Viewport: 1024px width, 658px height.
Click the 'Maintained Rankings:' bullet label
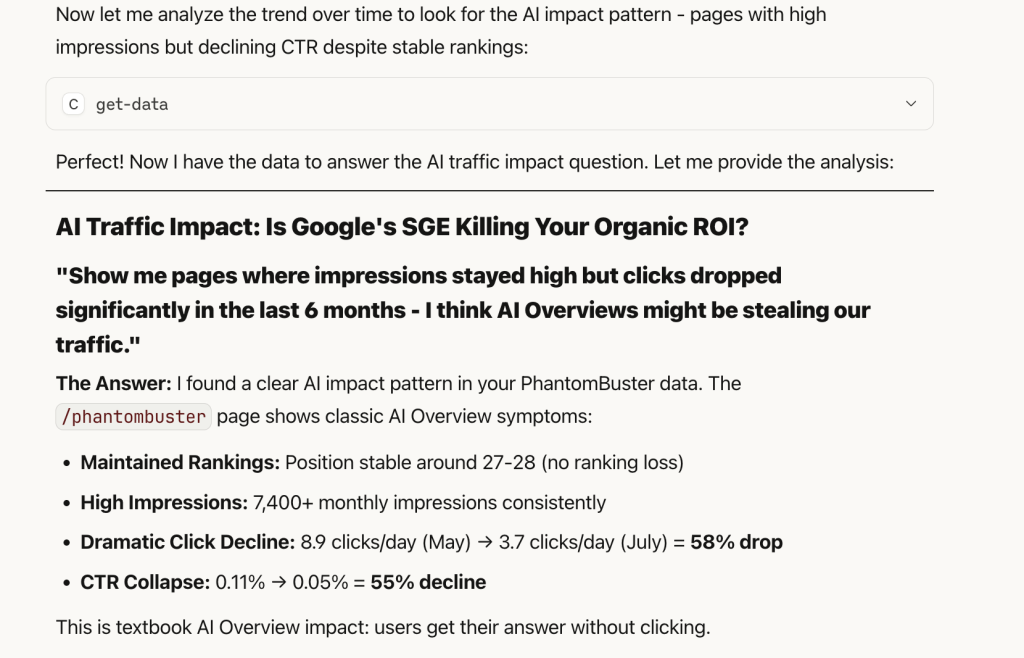[180, 462]
